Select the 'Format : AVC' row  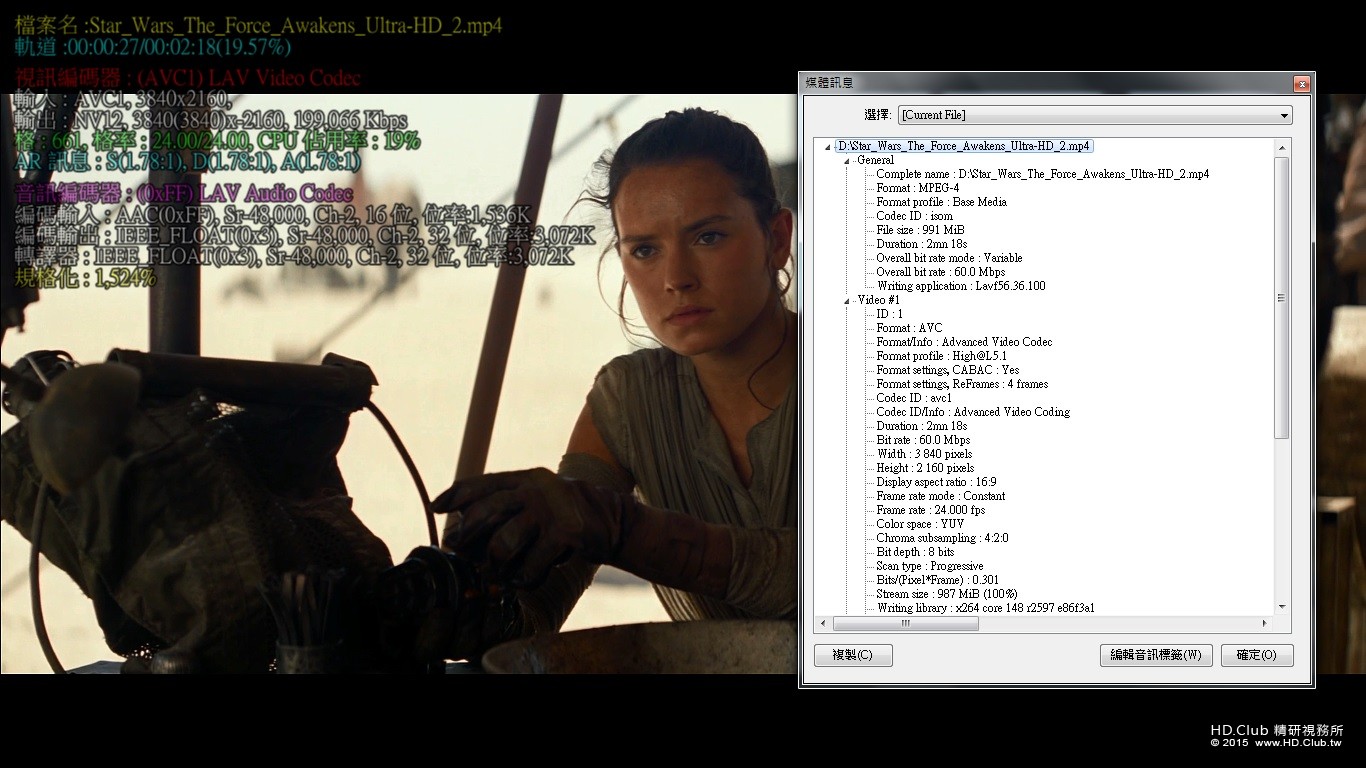pos(909,328)
